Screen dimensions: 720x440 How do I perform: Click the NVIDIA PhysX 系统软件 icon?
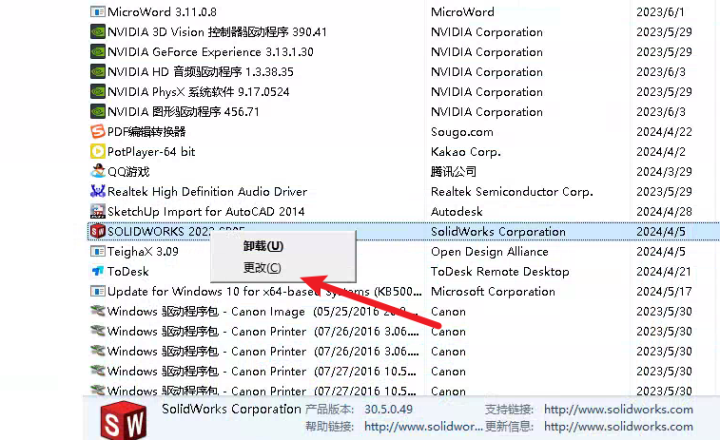pos(97,92)
